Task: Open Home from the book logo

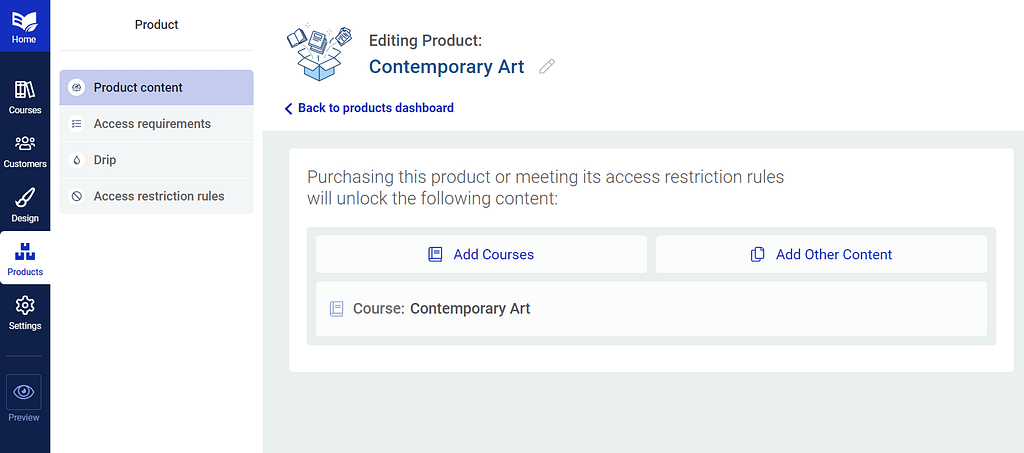Action: (25, 26)
